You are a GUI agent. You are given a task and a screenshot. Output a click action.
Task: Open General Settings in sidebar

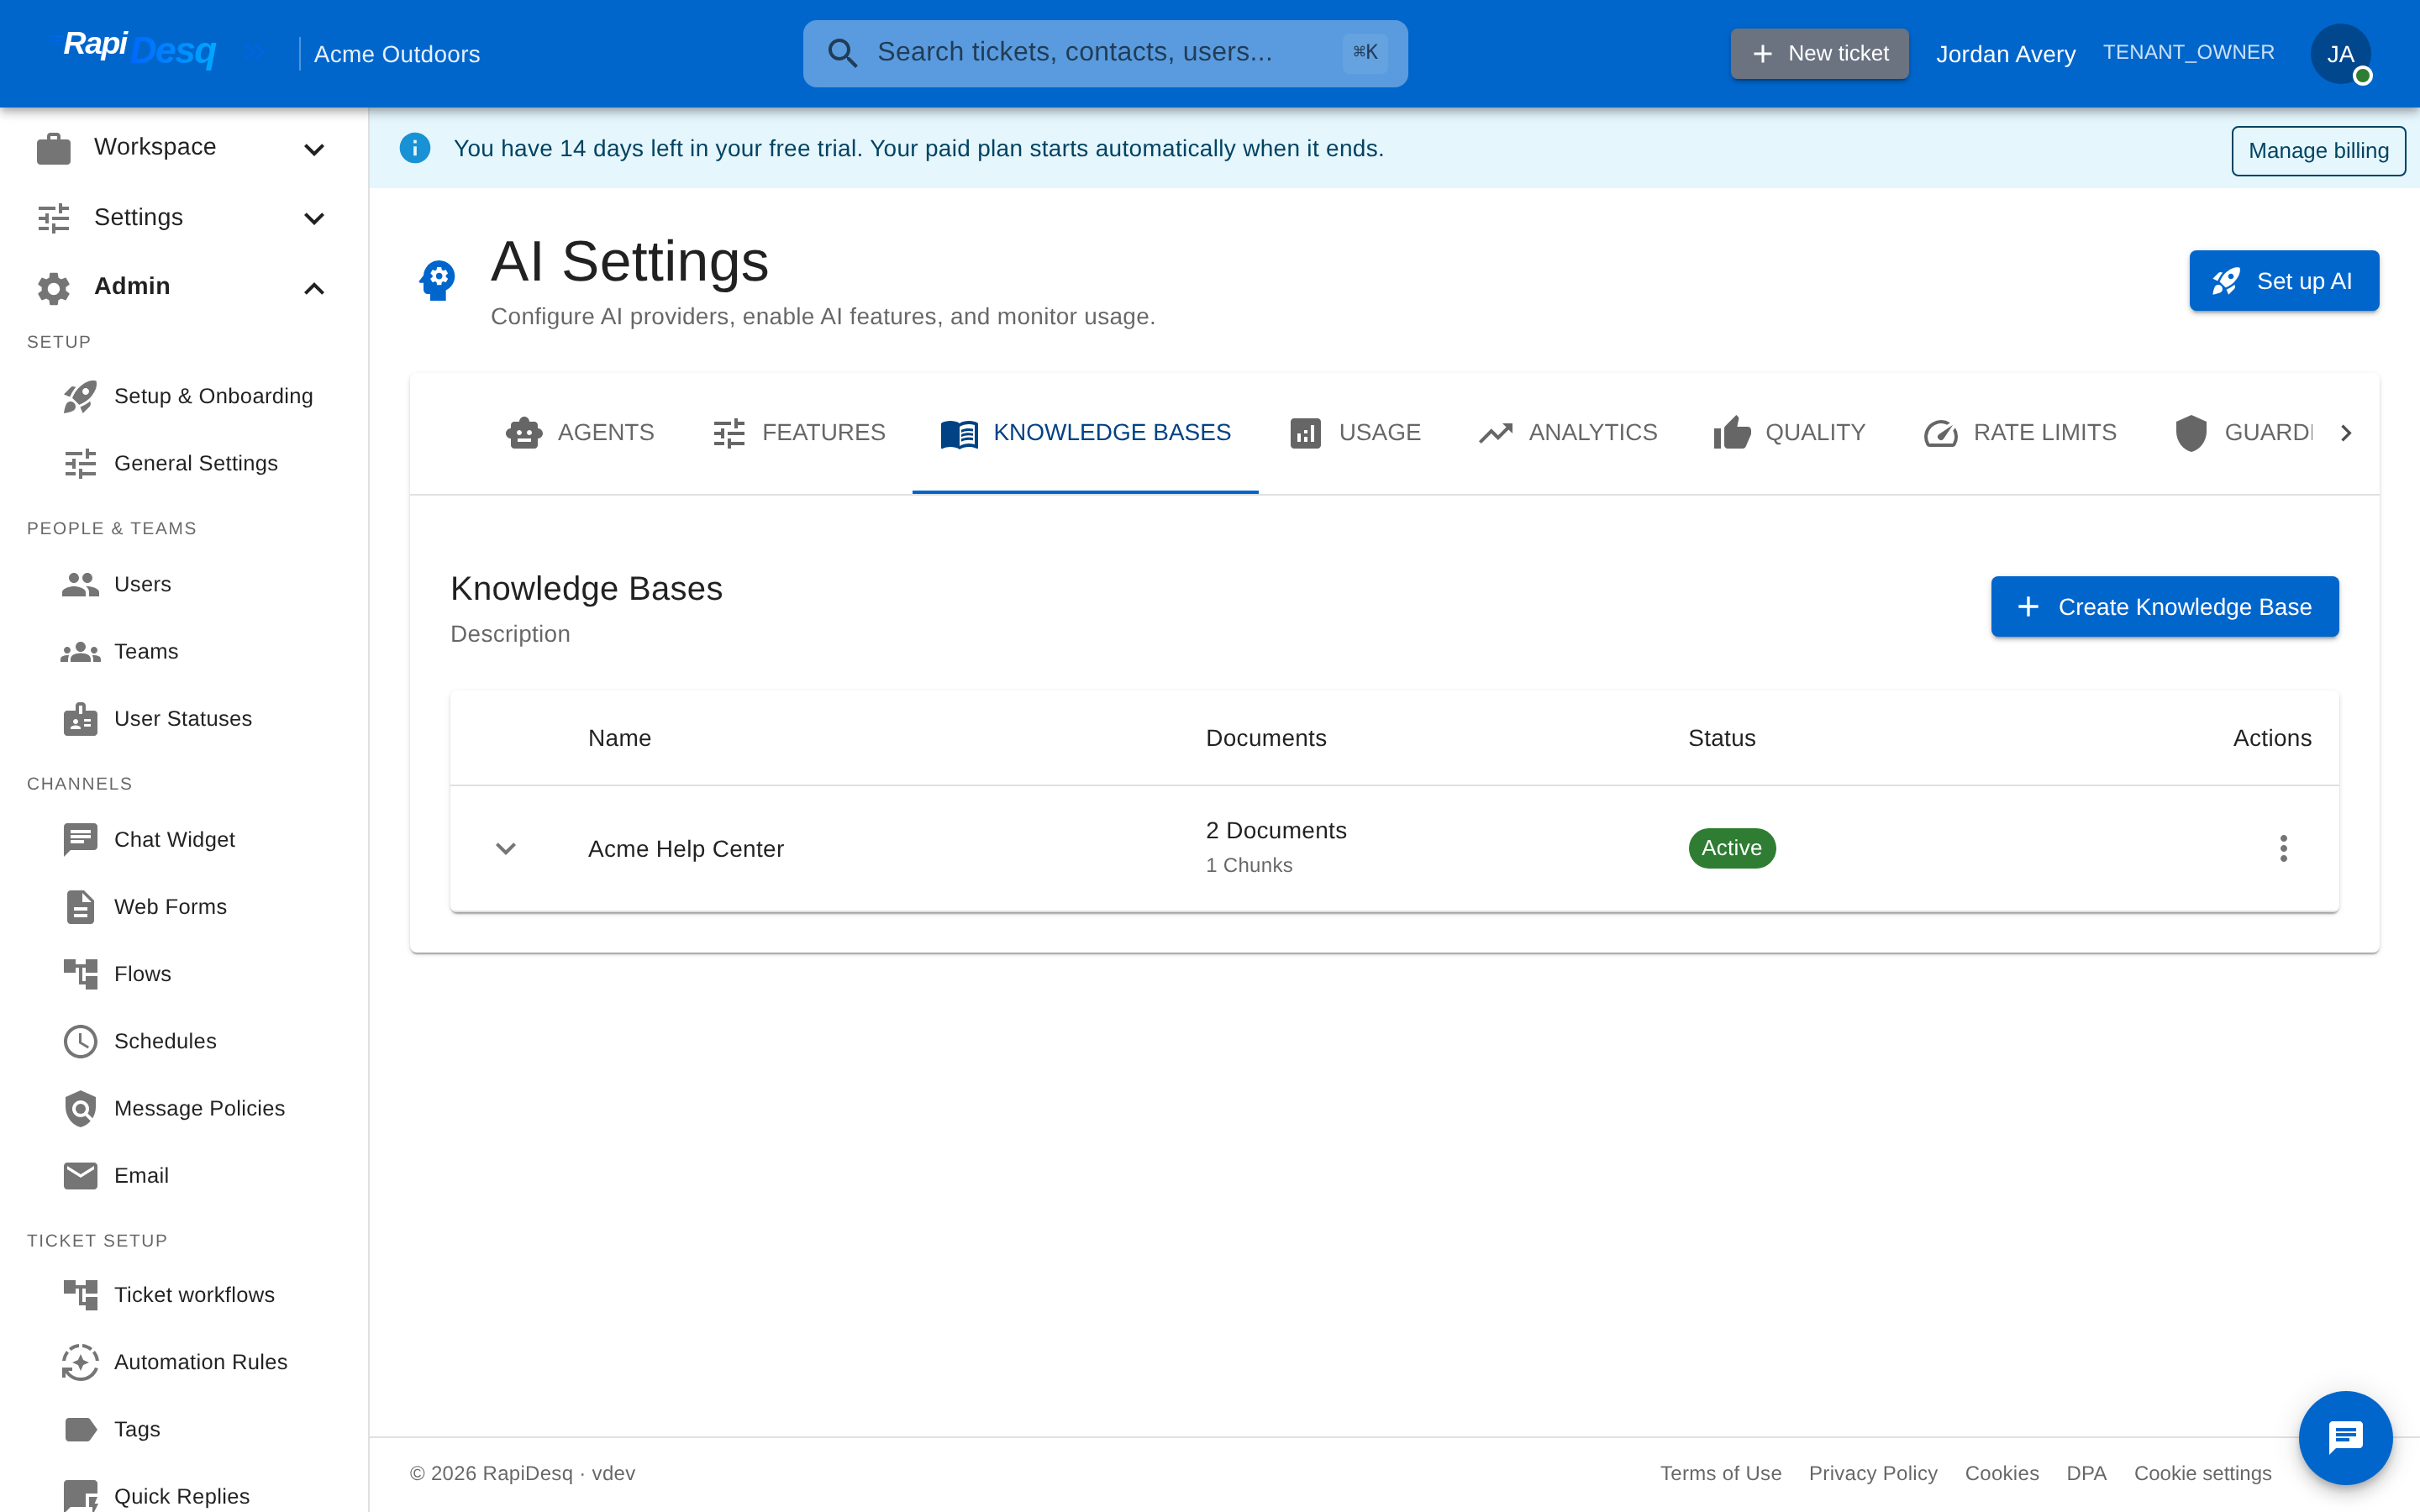tap(184, 463)
